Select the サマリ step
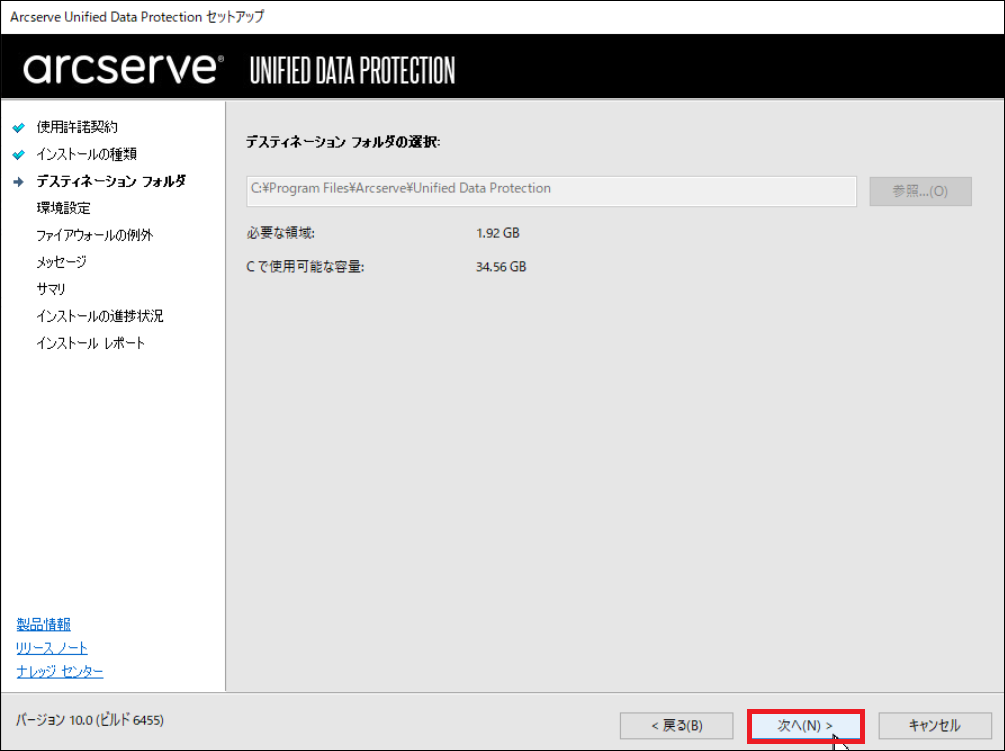This screenshot has width=1005, height=751. (x=51, y=289)
